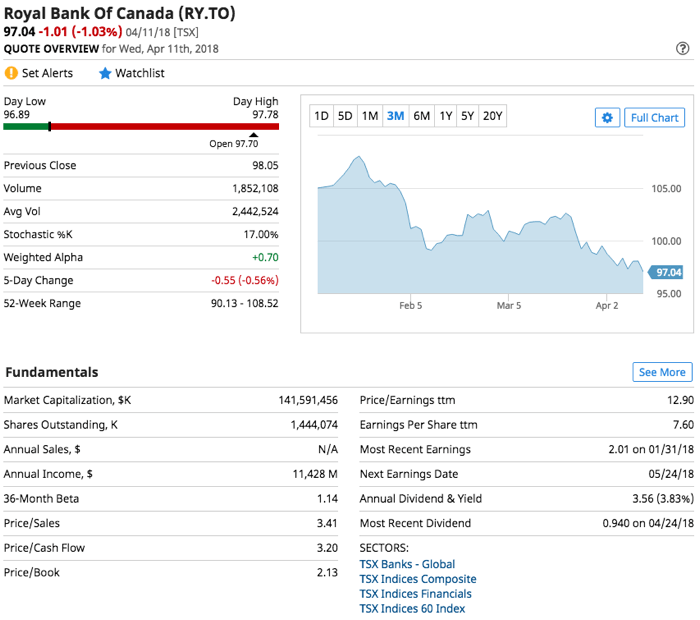Click the Weighted Alpha value +0.70
Screen dimensions: 700x620
(265, 258)
